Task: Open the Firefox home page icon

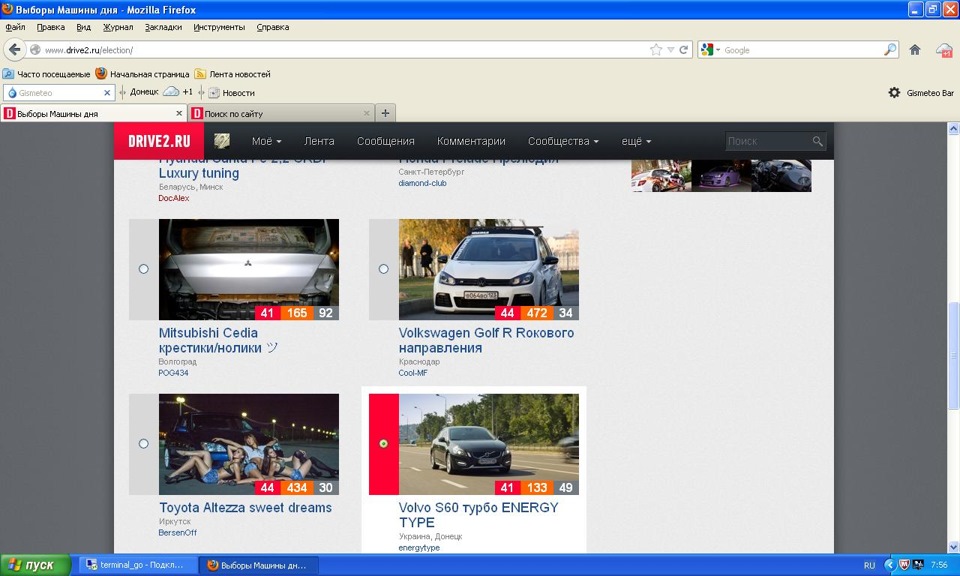Action: pyautogui.click(x=915, y=50)
